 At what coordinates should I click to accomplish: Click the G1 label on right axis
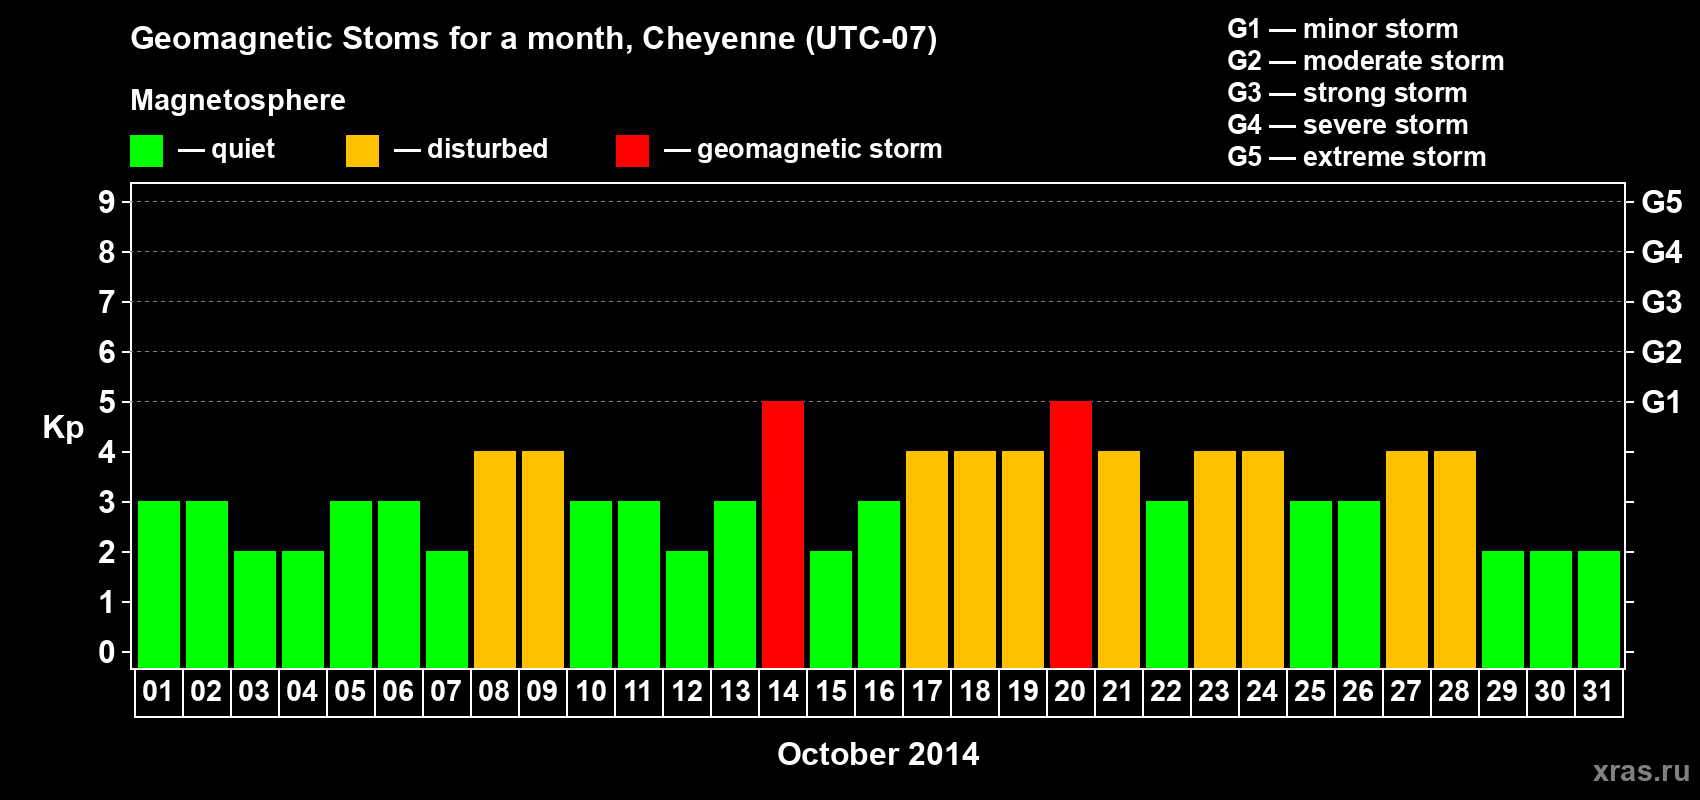click(1661, 402)
